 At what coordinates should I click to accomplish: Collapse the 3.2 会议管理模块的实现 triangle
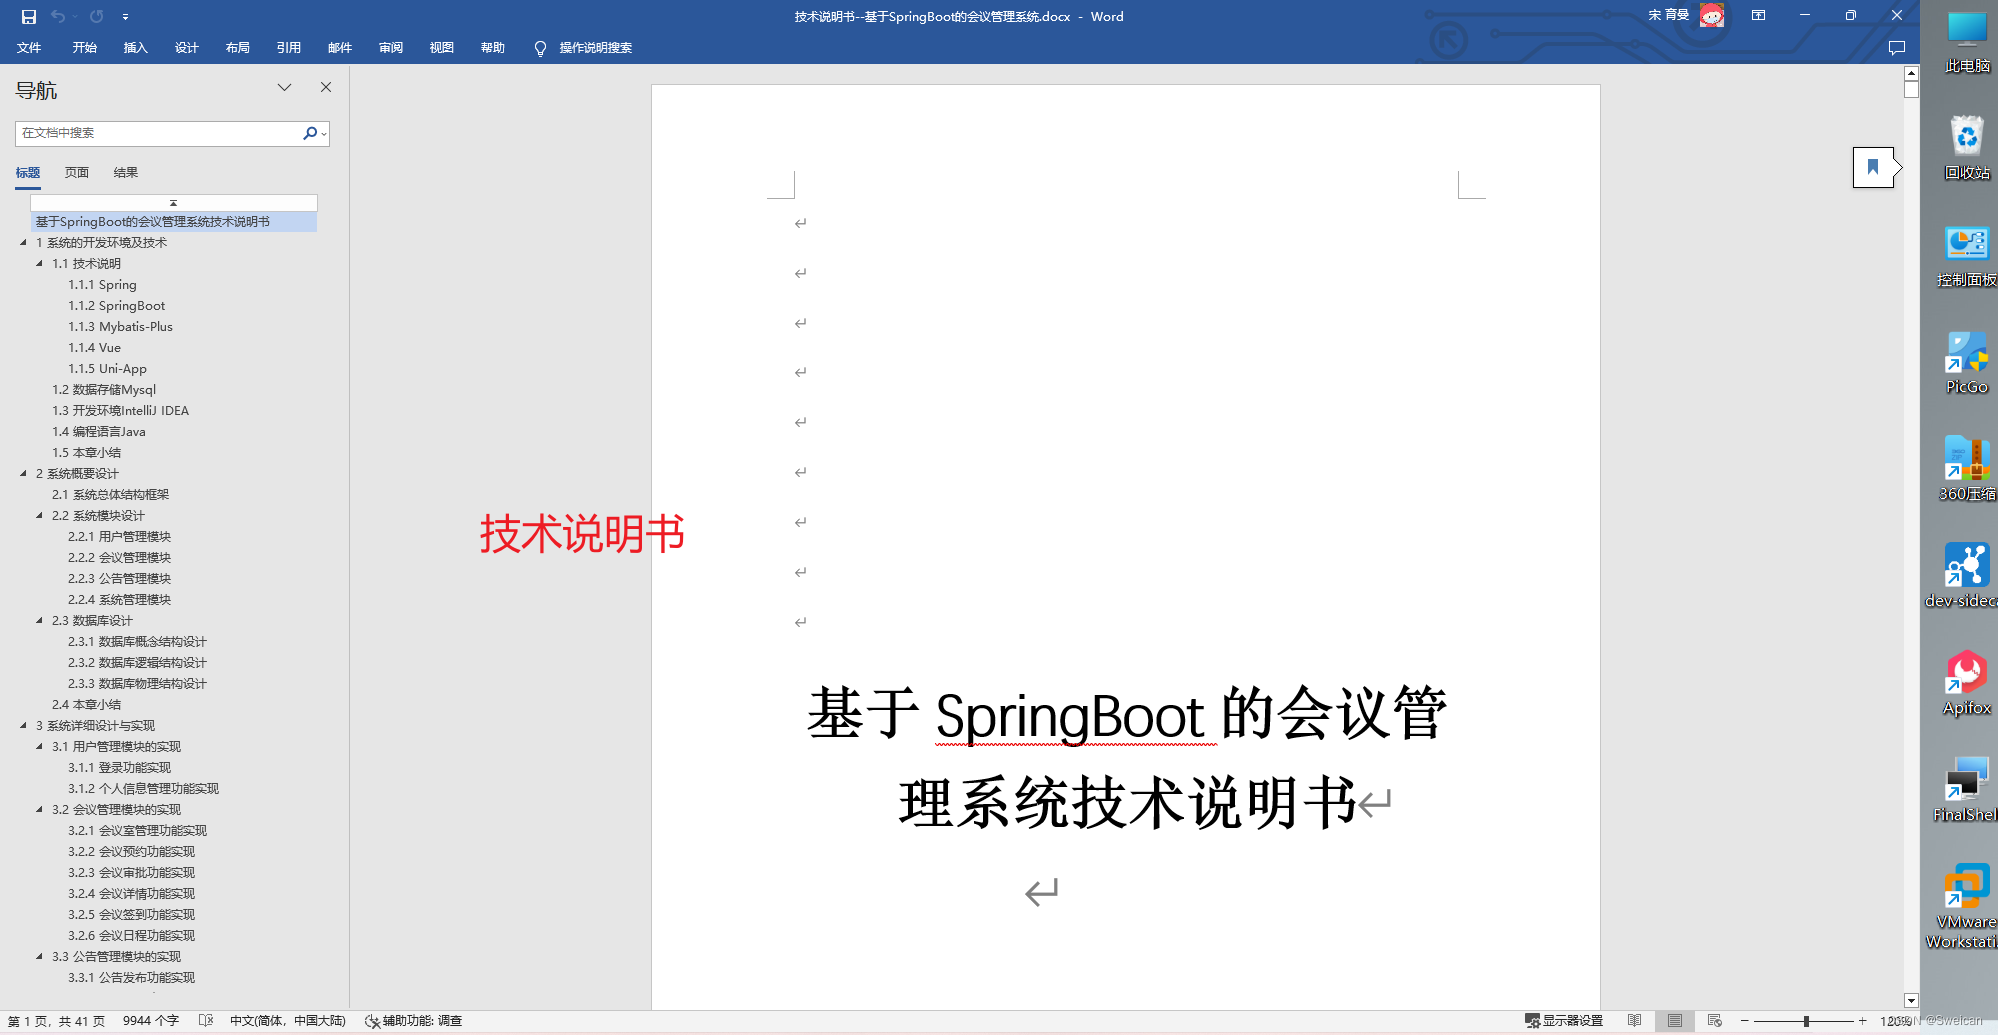39,809
